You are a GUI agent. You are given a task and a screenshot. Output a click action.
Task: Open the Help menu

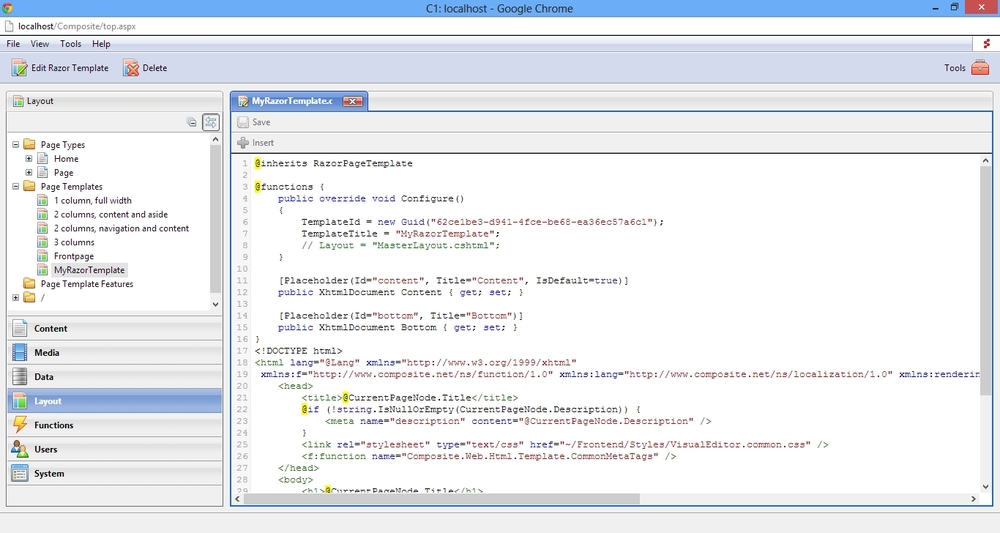pyautogui.click(x=101, y=44)
